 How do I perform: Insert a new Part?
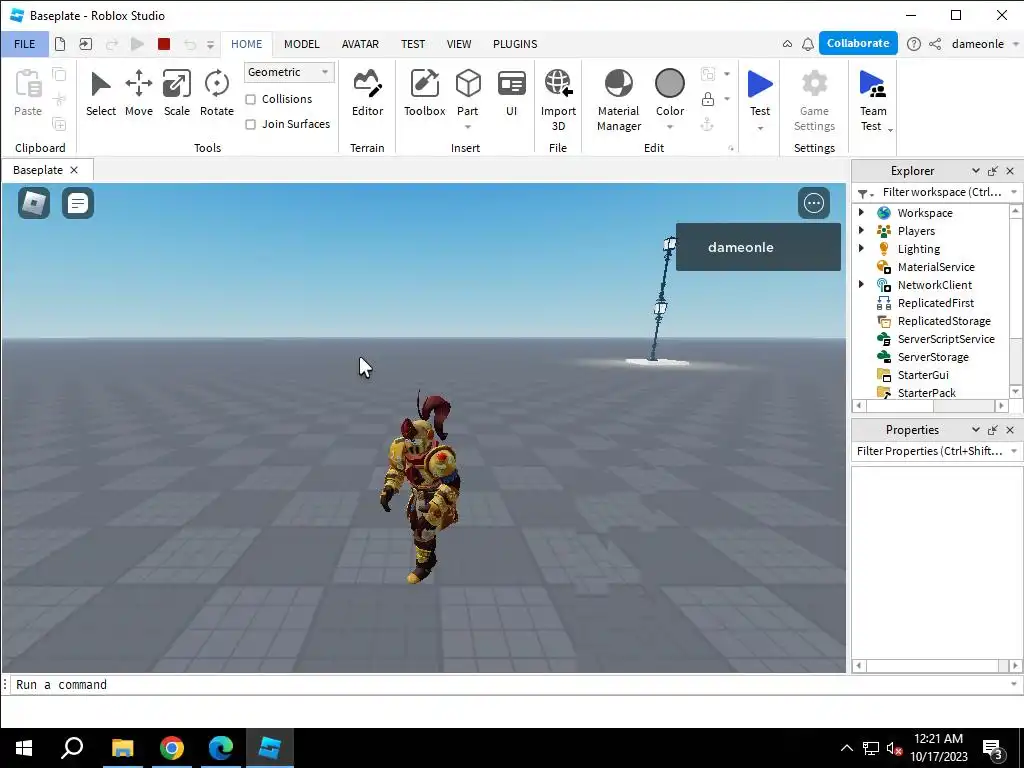pyautogui.click(x=468, y=84)
